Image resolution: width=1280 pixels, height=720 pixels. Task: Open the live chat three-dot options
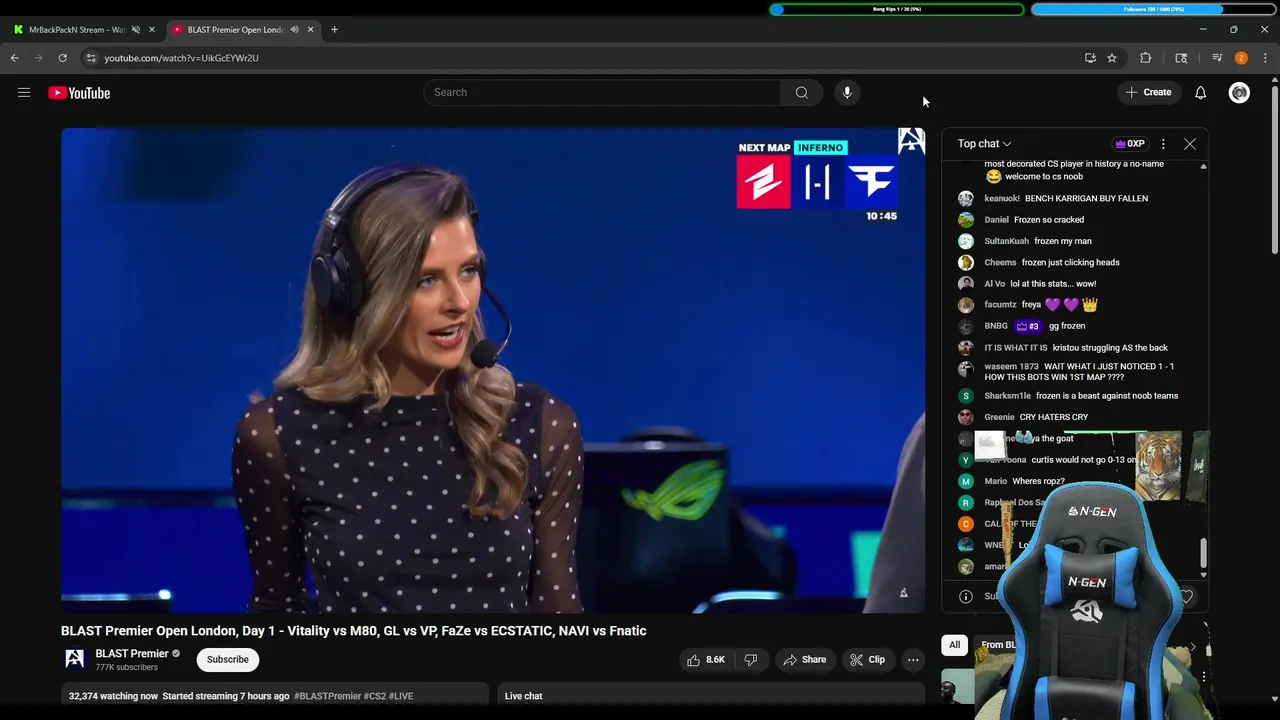click(x=1163, y=144)
